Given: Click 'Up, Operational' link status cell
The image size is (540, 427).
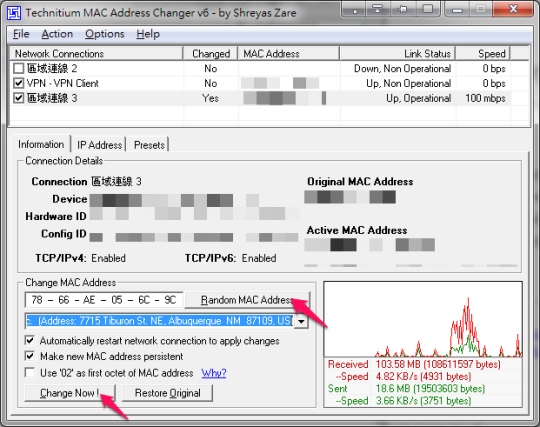Looking at the screenshot, I should point(418,98).
